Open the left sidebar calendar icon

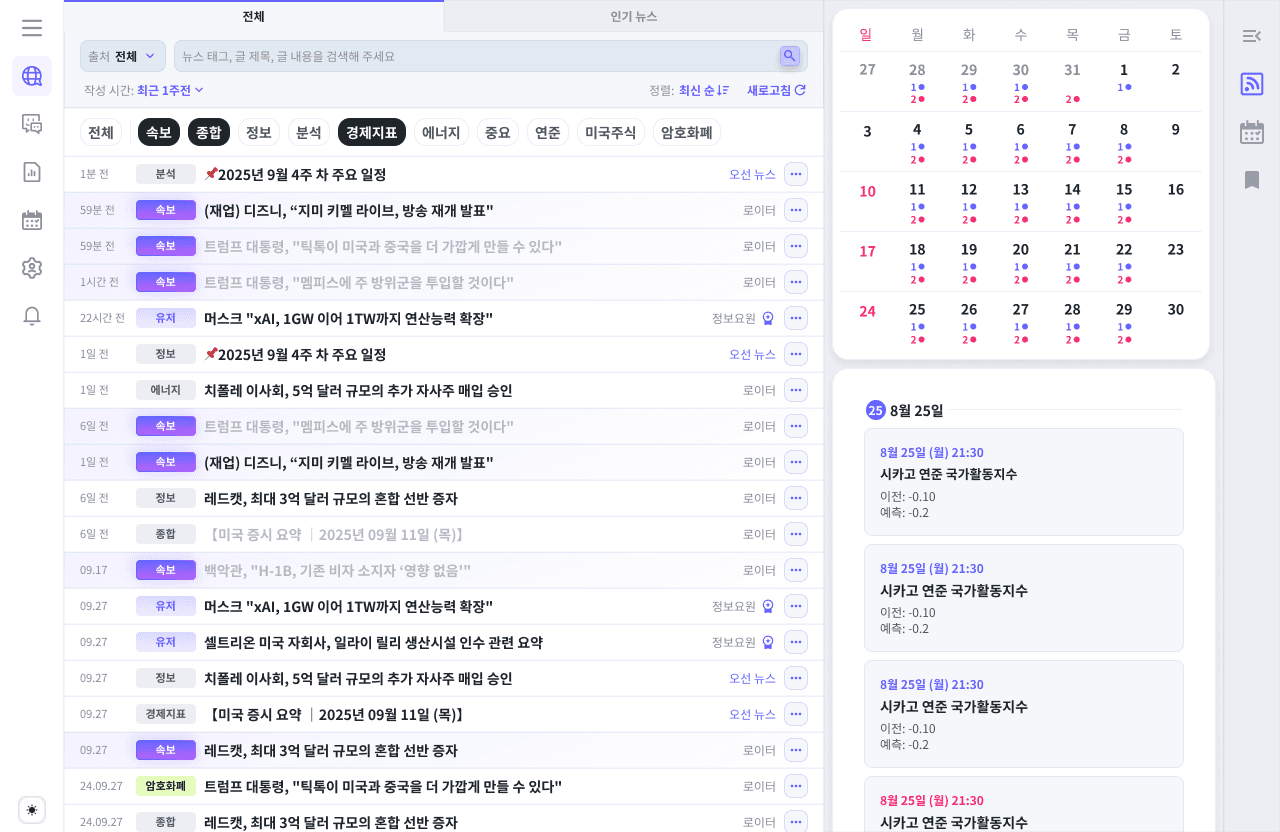(32, 220)
